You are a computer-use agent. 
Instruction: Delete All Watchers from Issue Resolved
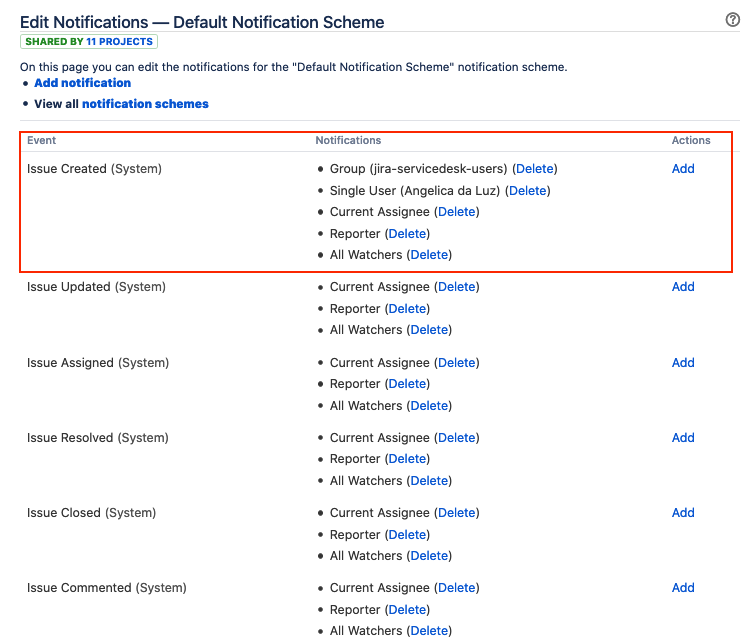point(429,481)
